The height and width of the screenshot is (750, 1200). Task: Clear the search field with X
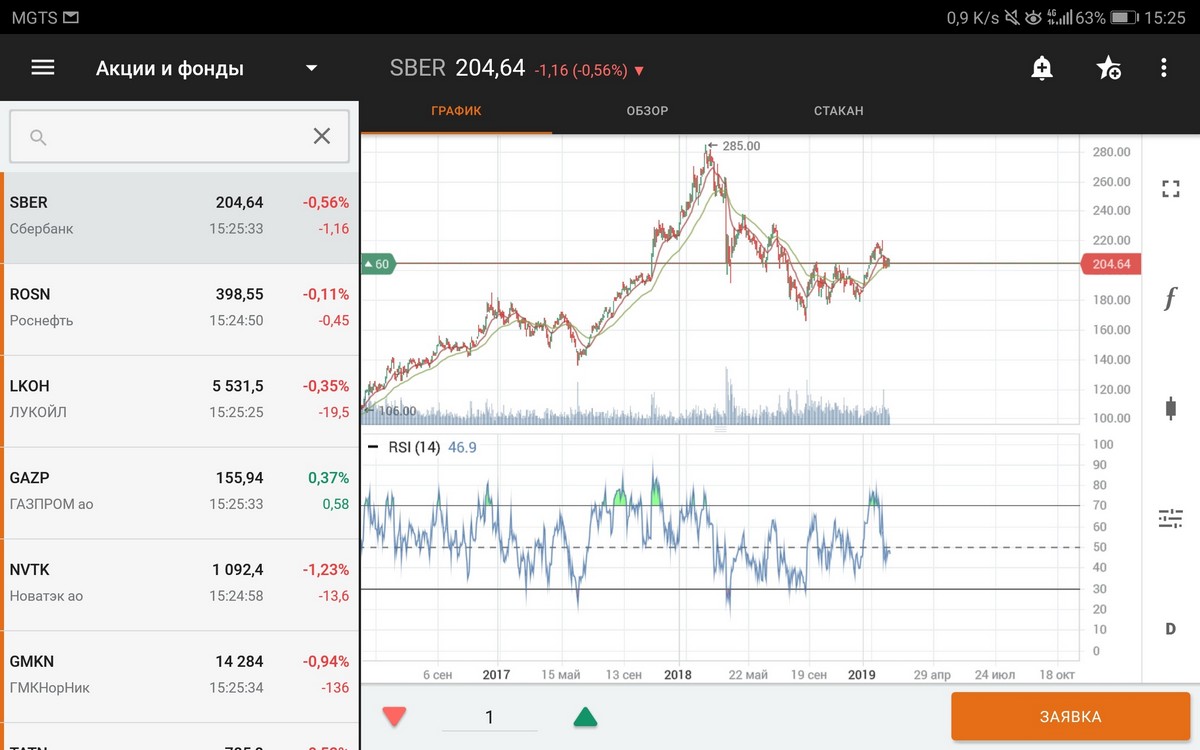point(321,137)
